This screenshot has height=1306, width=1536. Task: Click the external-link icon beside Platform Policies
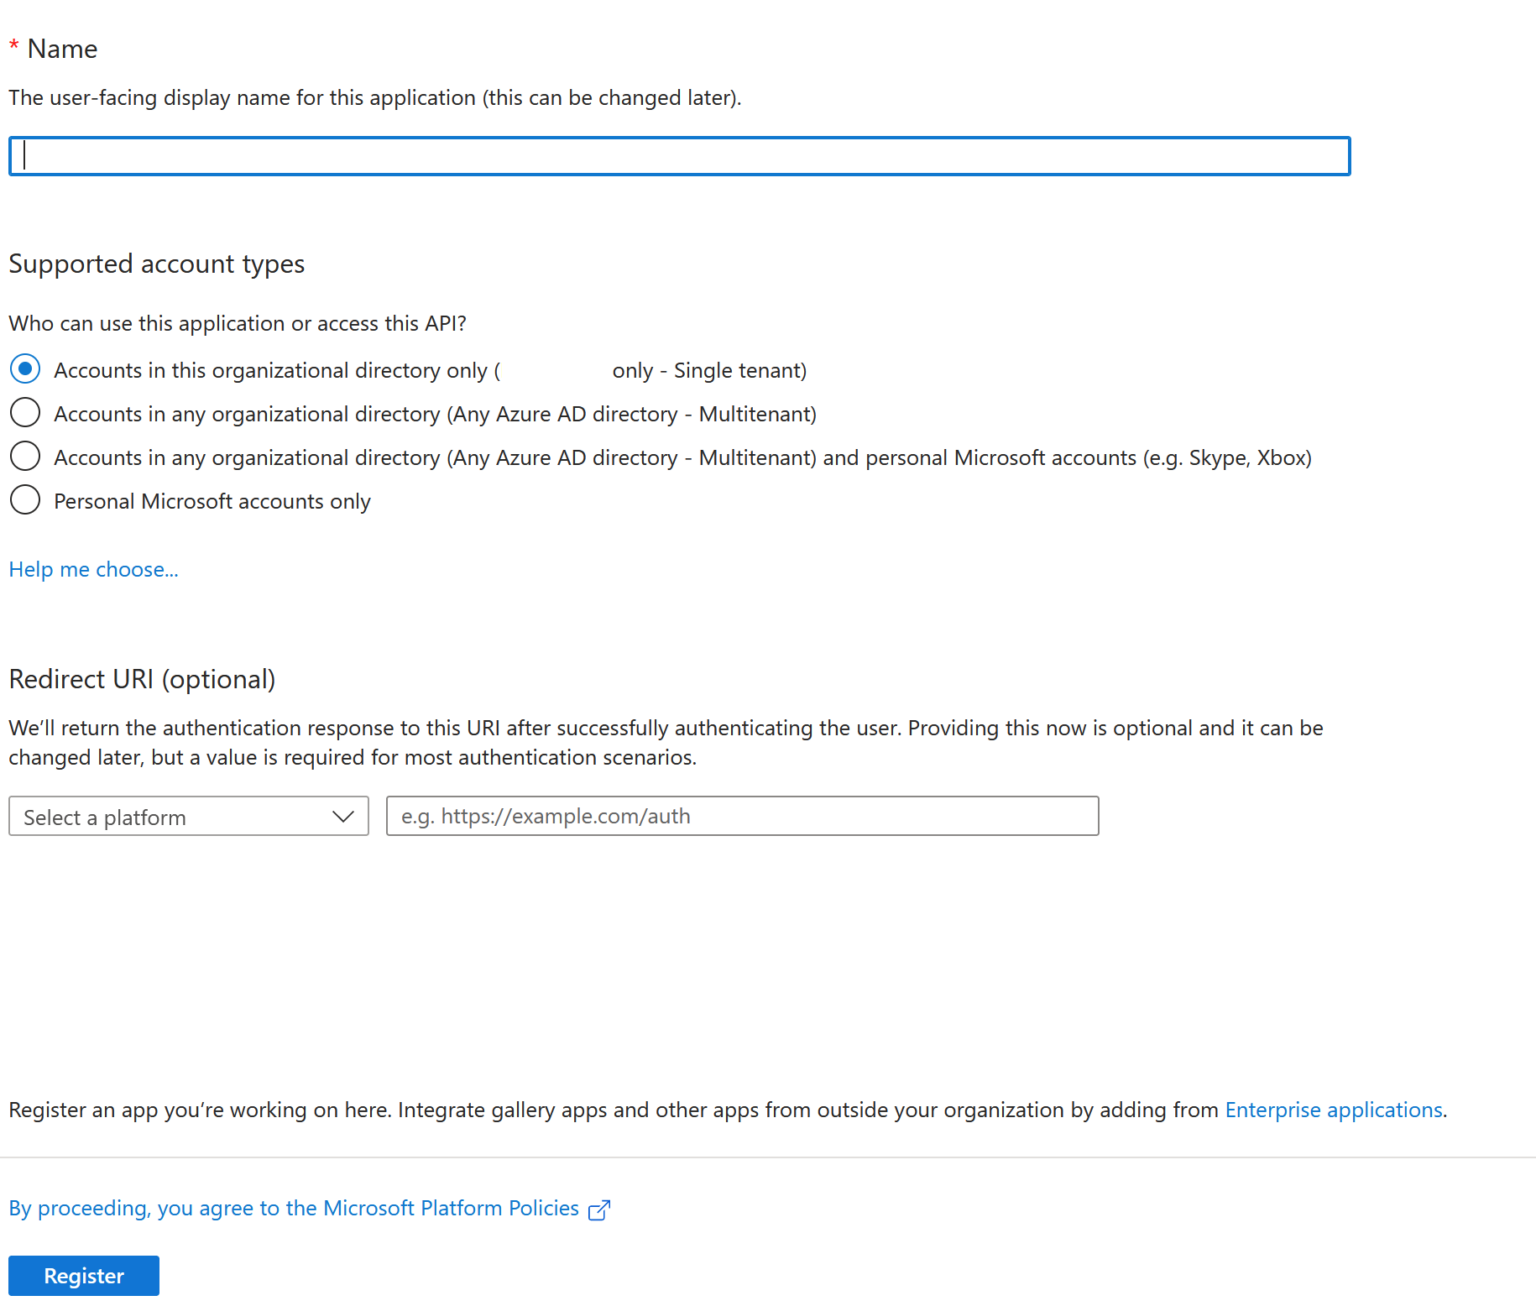click(x=599, y=1208)
